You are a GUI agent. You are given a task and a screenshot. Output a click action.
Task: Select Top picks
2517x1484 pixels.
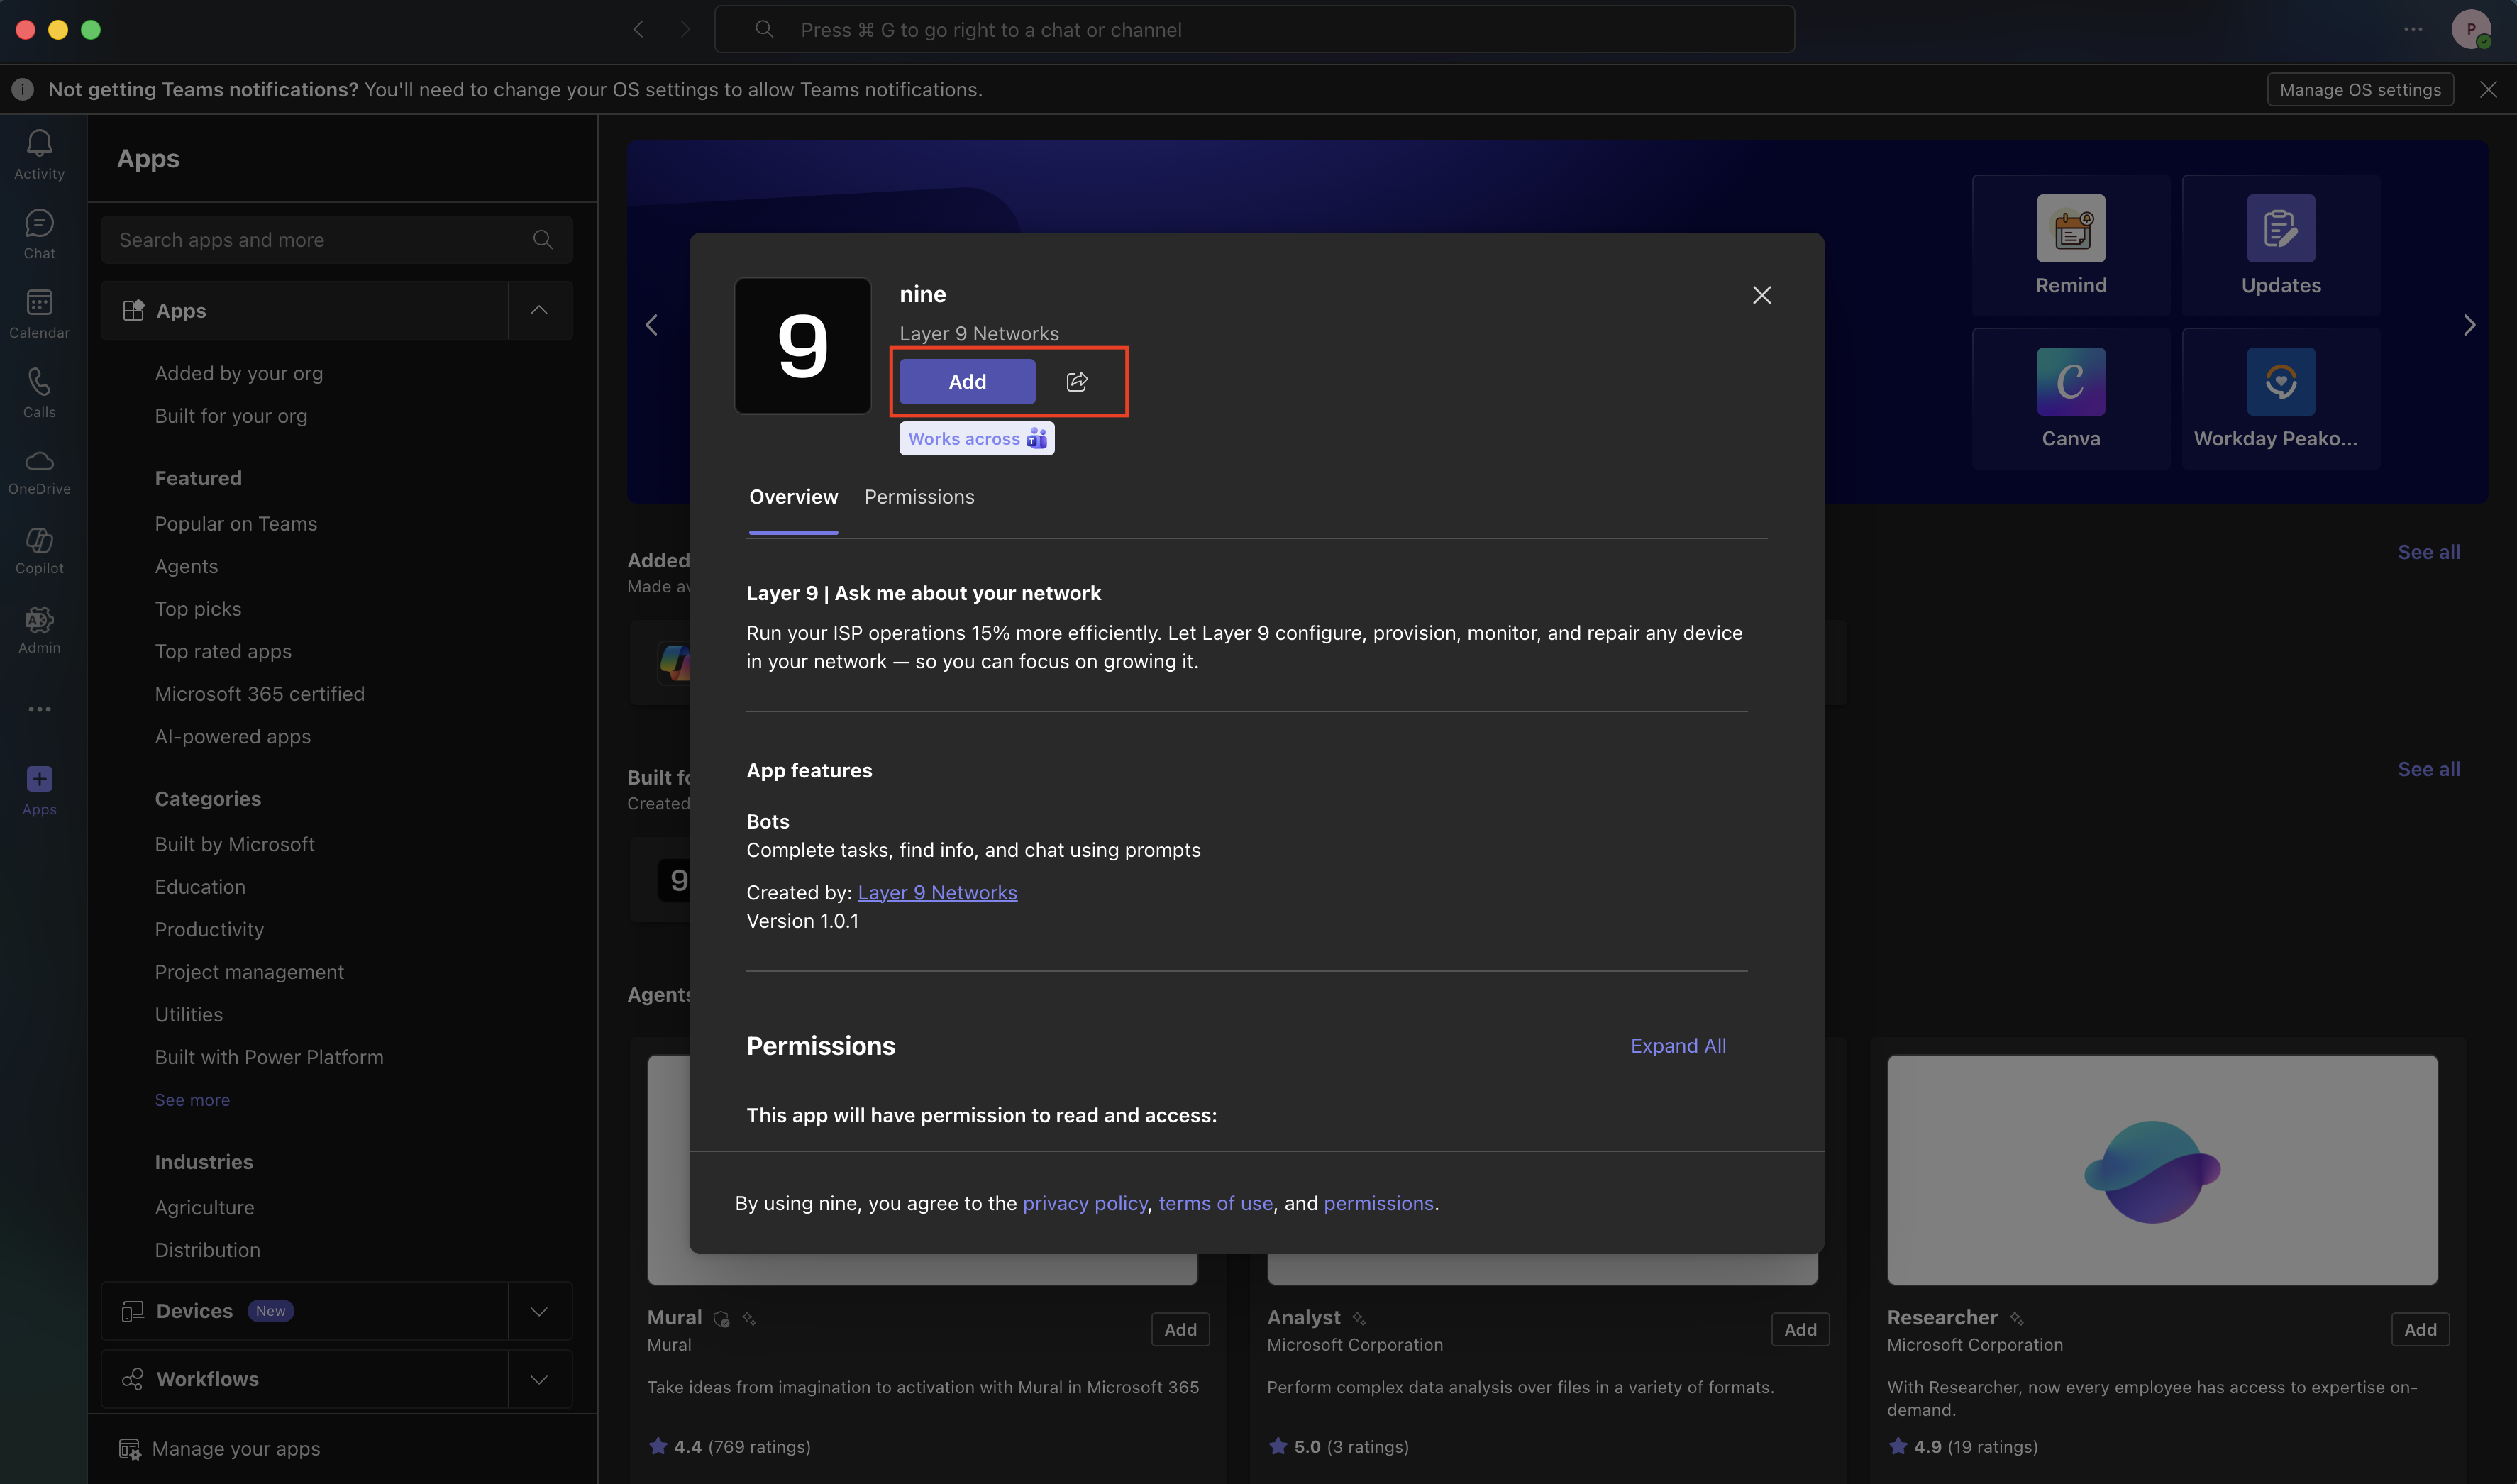click(x=198, y=608)
